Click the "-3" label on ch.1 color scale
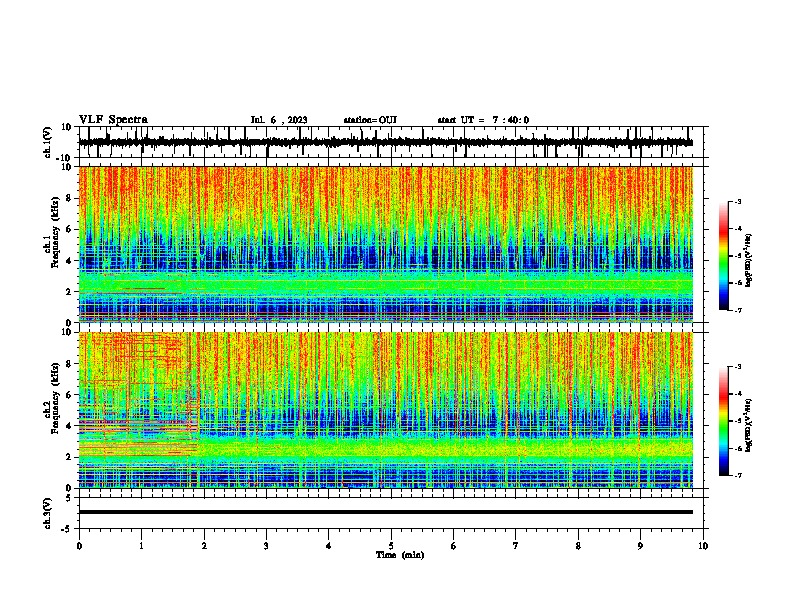Image resolution: width=792 pixels, height=612 pixels. pyautogui.click(x=737, y=201)
